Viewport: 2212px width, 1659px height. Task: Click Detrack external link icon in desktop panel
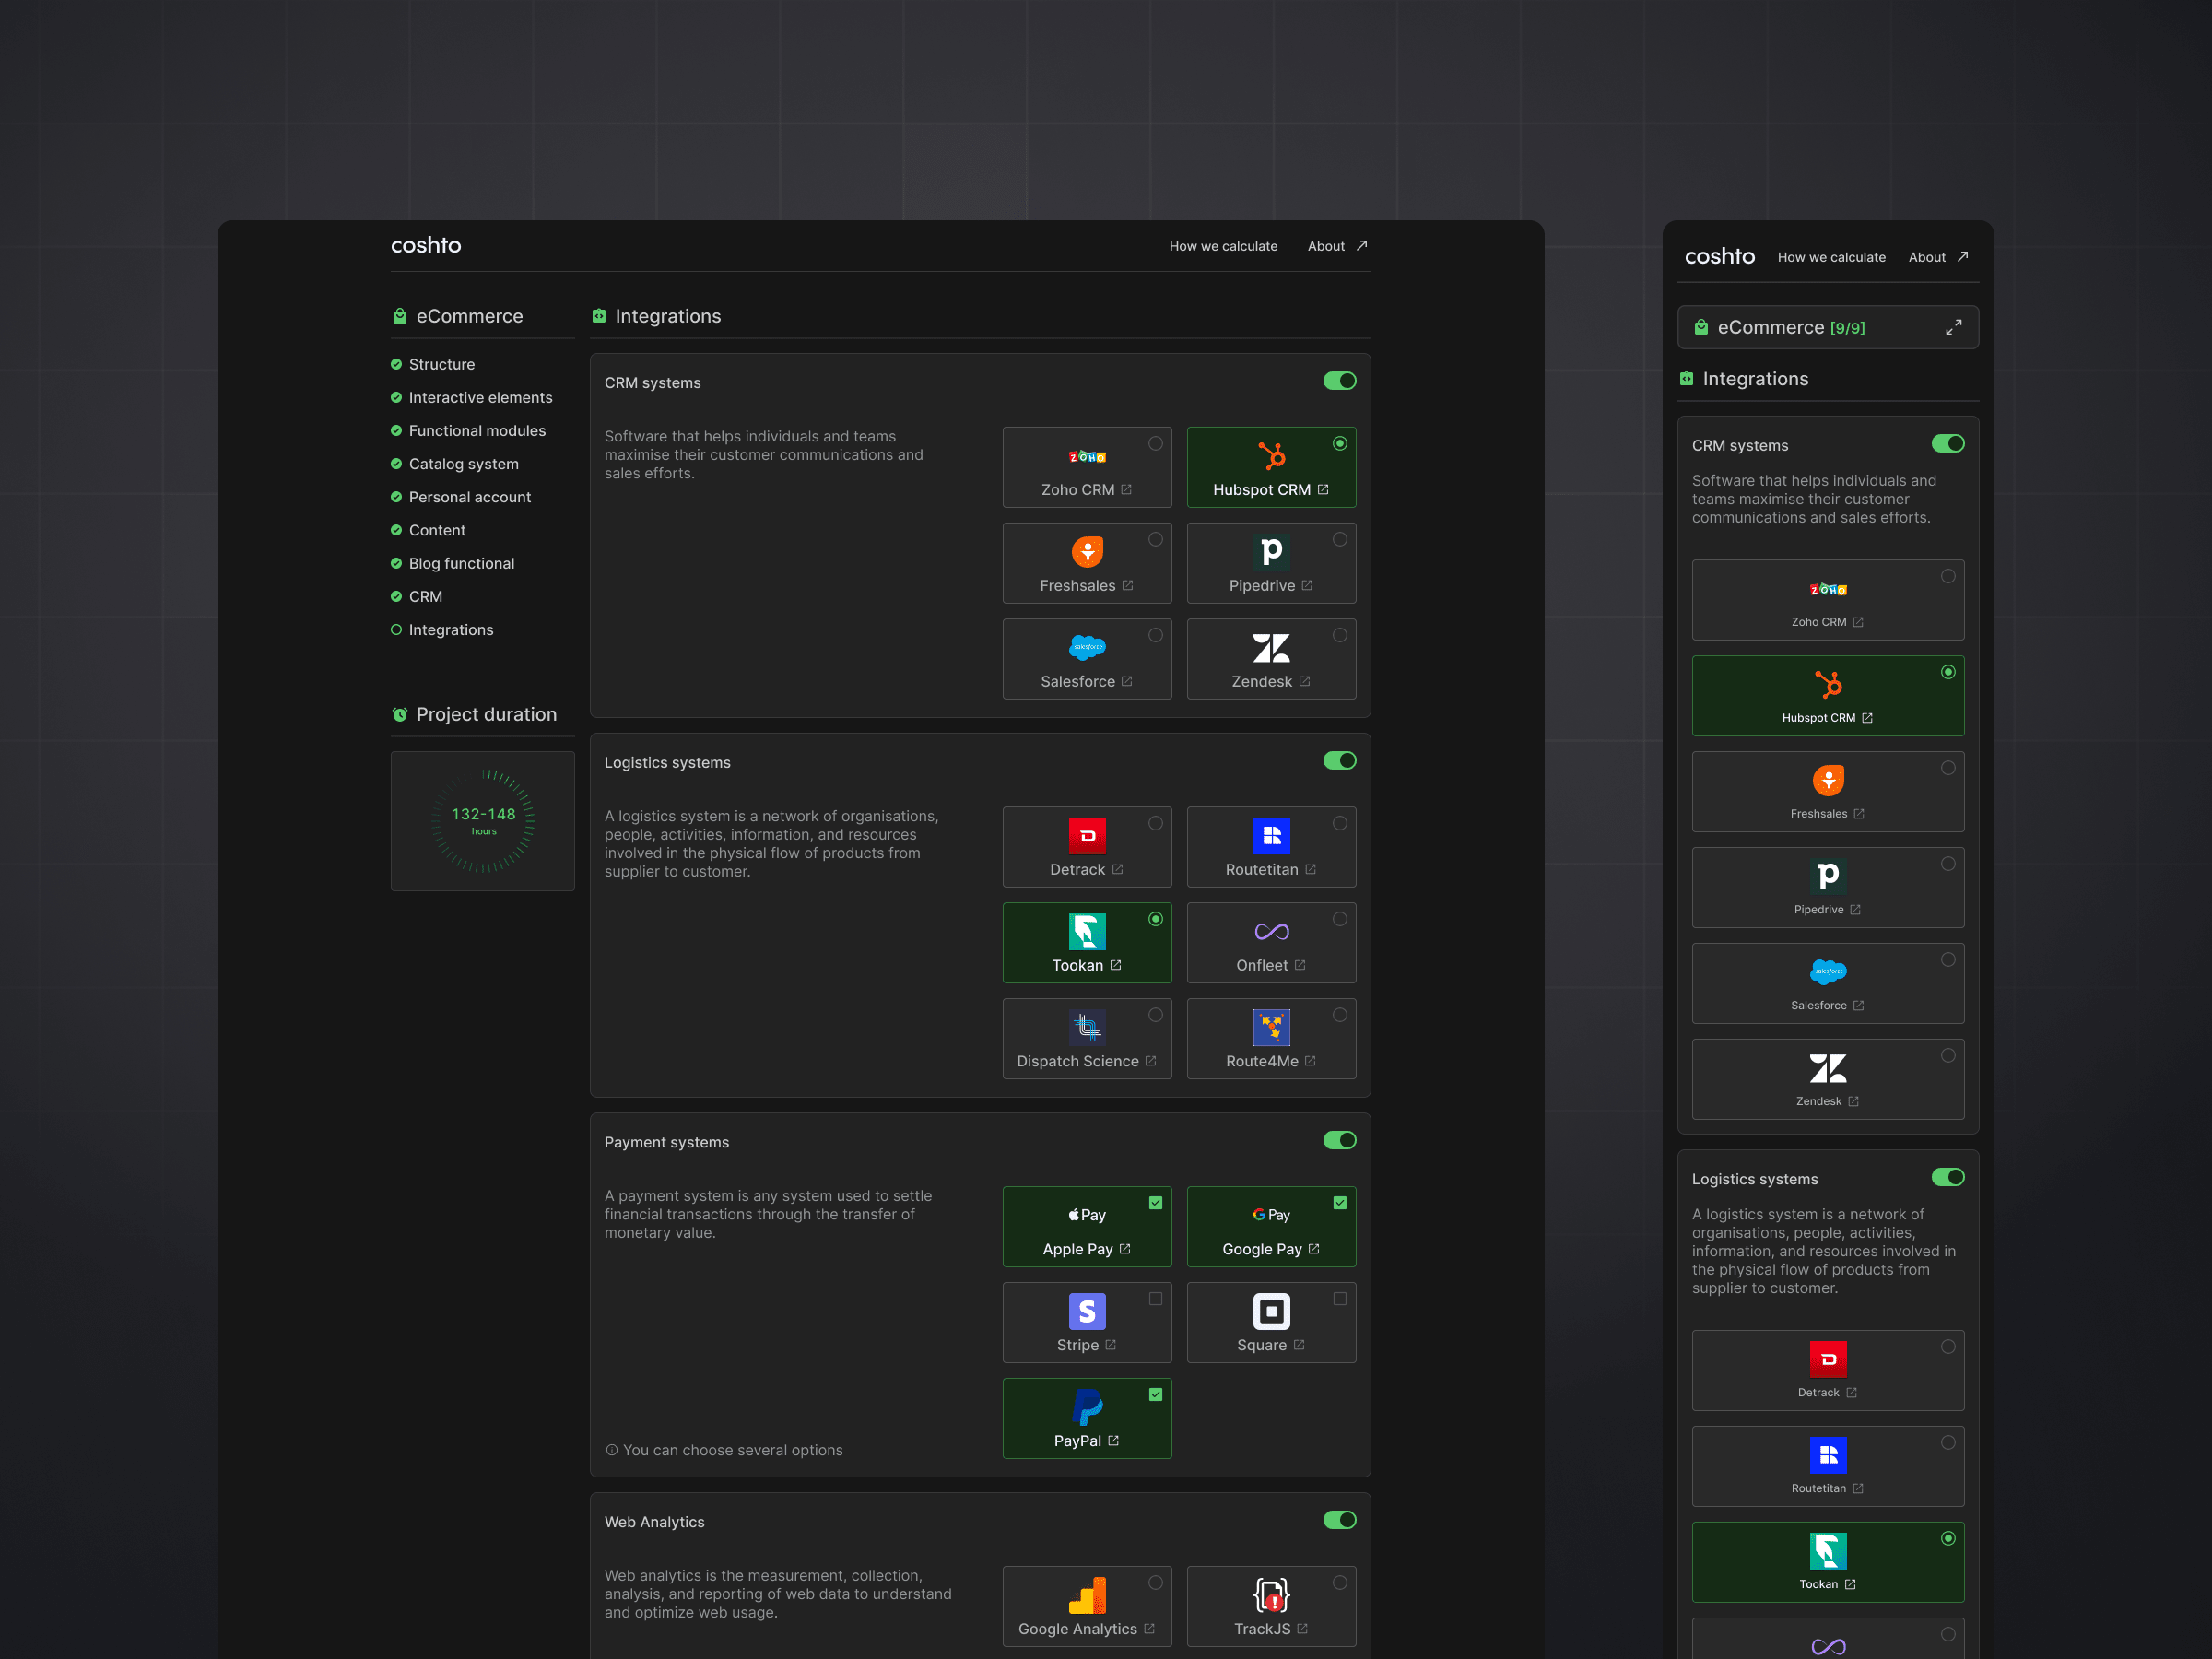1118,870
